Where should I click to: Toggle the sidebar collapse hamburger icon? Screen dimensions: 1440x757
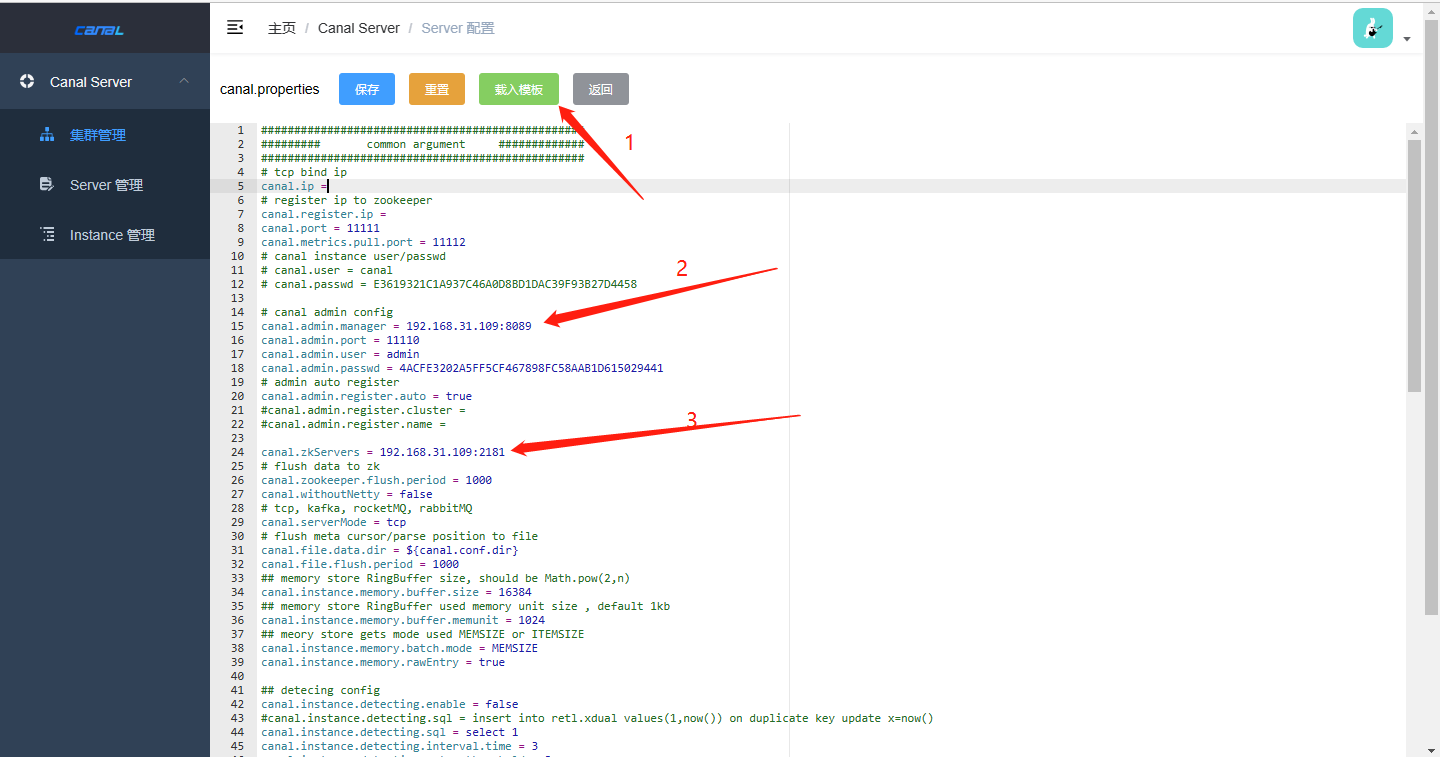235,28
